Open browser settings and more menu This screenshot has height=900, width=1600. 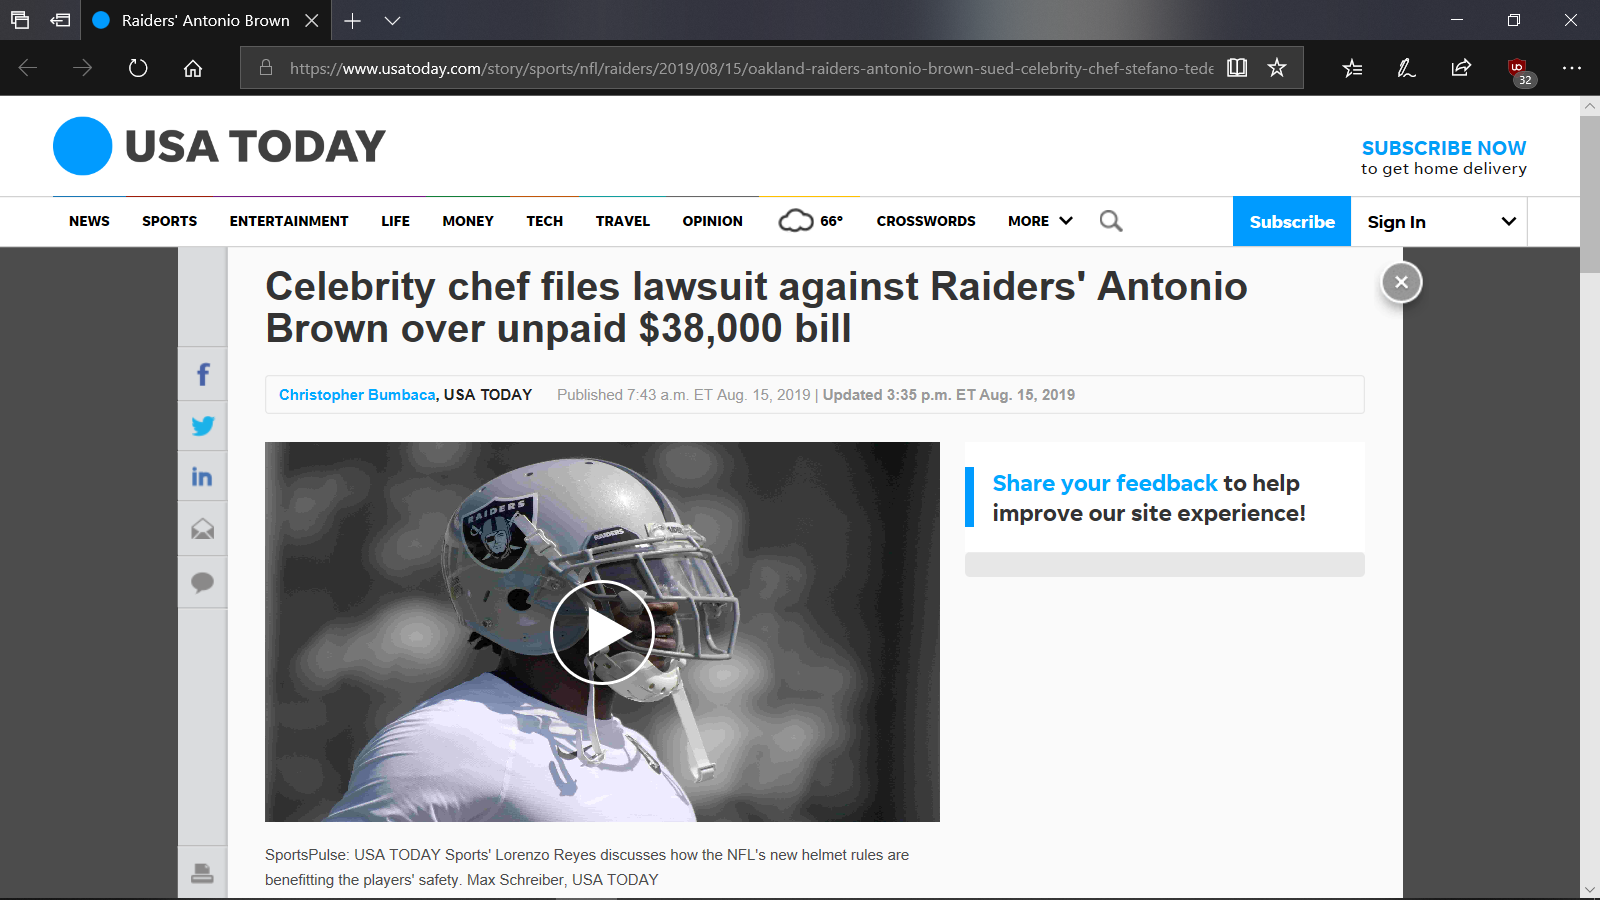(x=1571, y=68)
